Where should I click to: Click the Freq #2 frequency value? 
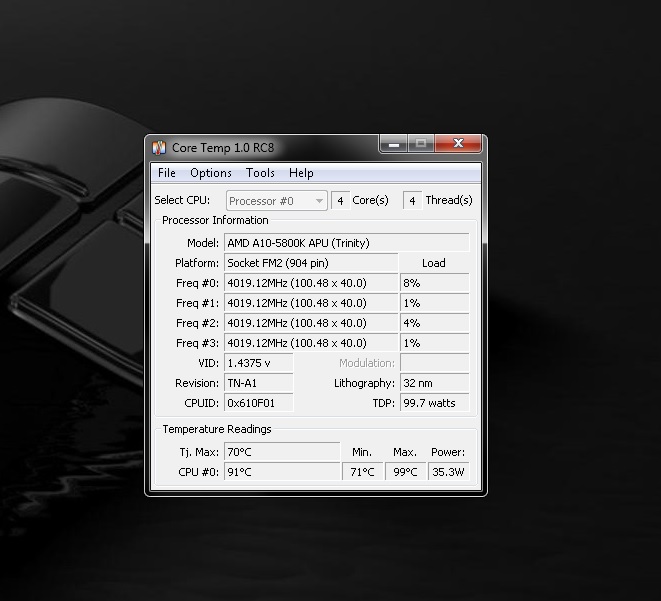pos(311,323)
